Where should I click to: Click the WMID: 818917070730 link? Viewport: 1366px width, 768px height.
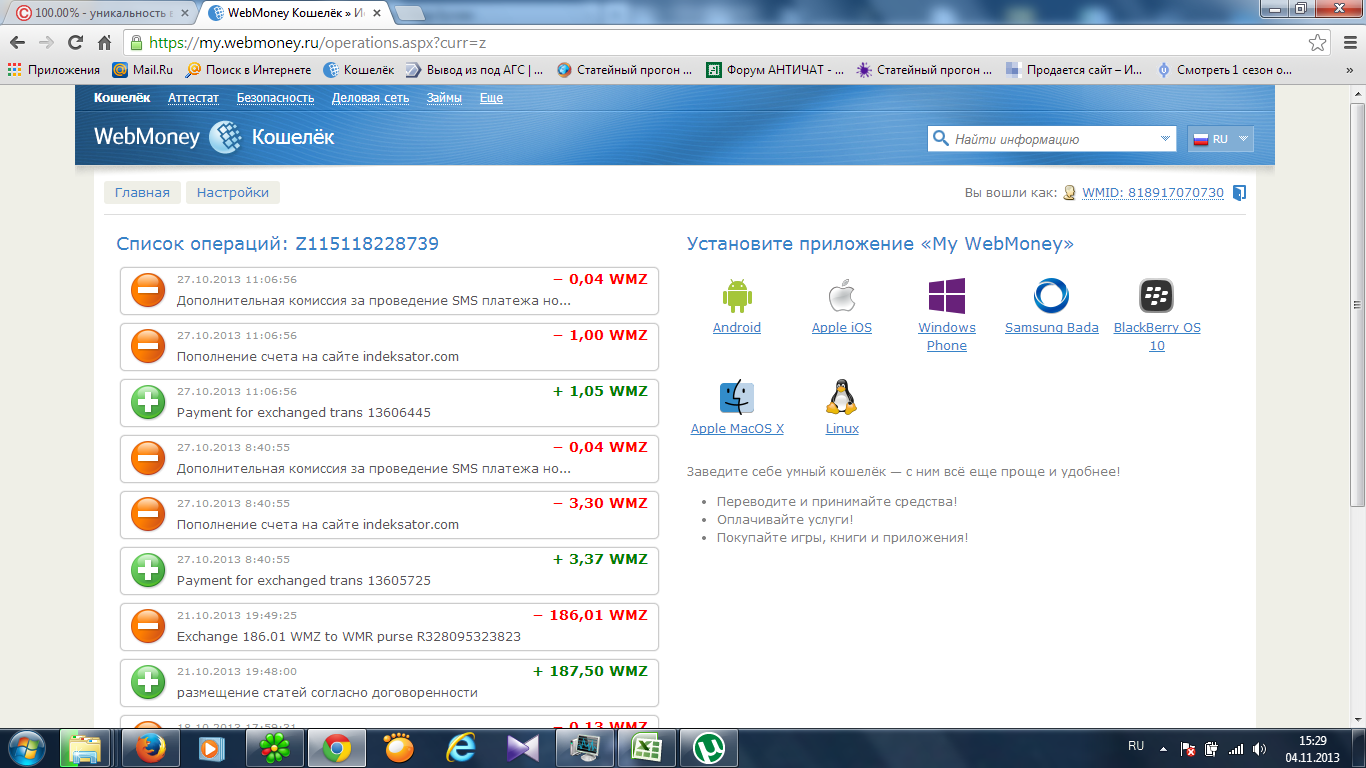pos(1153,193)
